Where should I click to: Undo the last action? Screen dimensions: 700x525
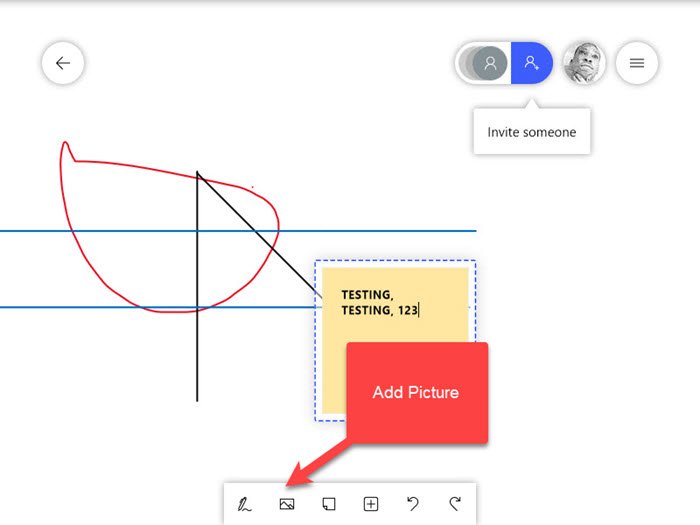(x=412, y=504)
